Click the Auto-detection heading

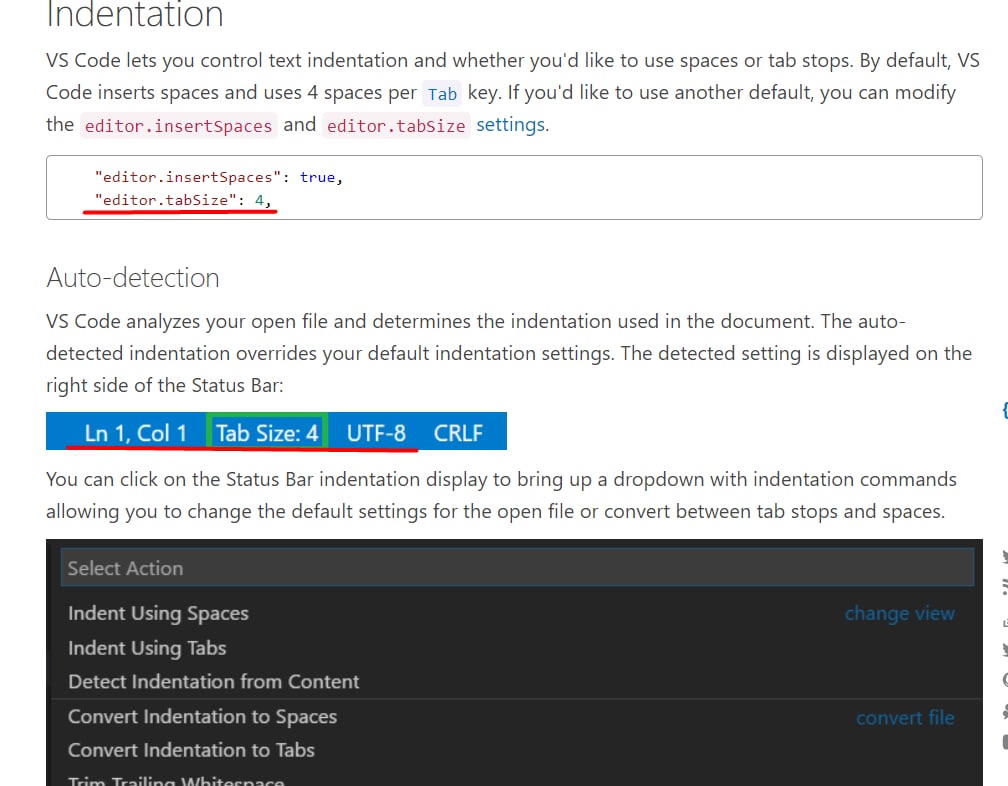coord(133,278)
